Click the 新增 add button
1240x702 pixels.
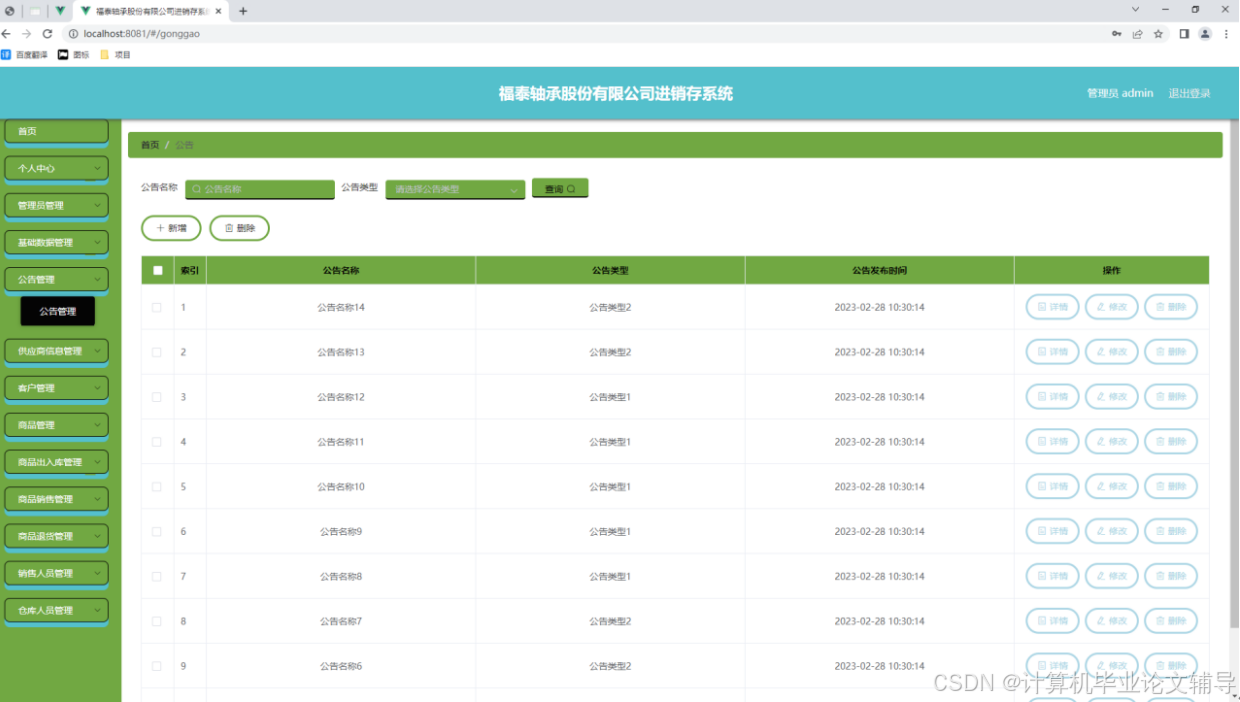pyautogui.click(x=171, y=228)
